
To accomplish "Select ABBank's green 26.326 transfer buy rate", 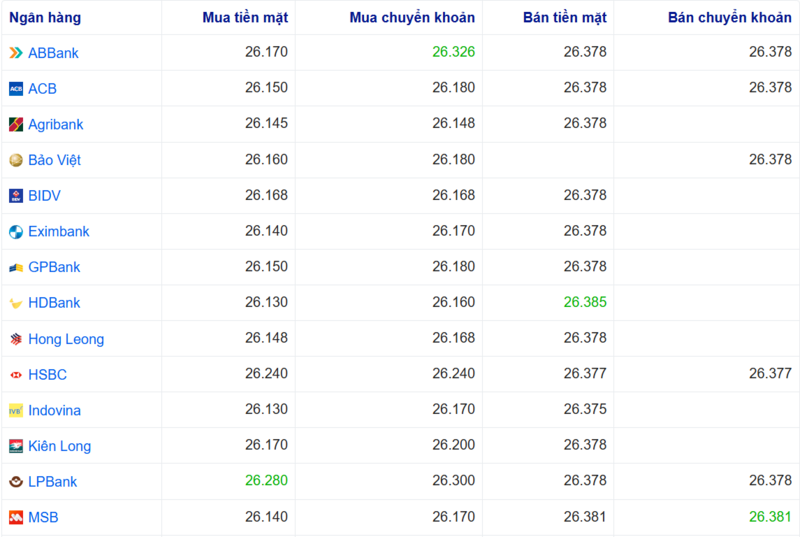I will (454, 52).
